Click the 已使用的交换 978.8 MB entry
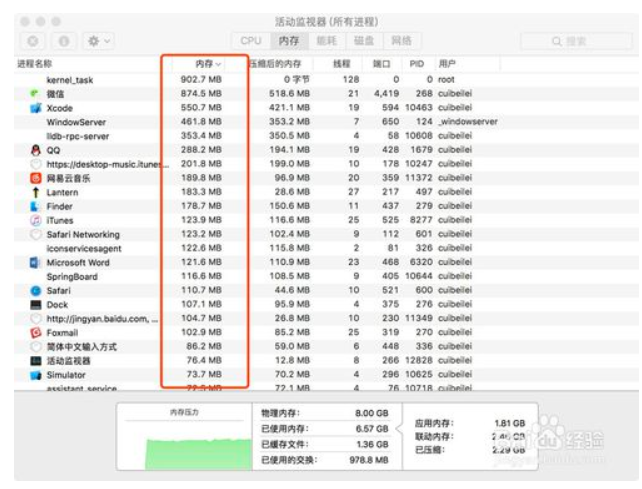 pyautogui.click(x=325, y=460)
